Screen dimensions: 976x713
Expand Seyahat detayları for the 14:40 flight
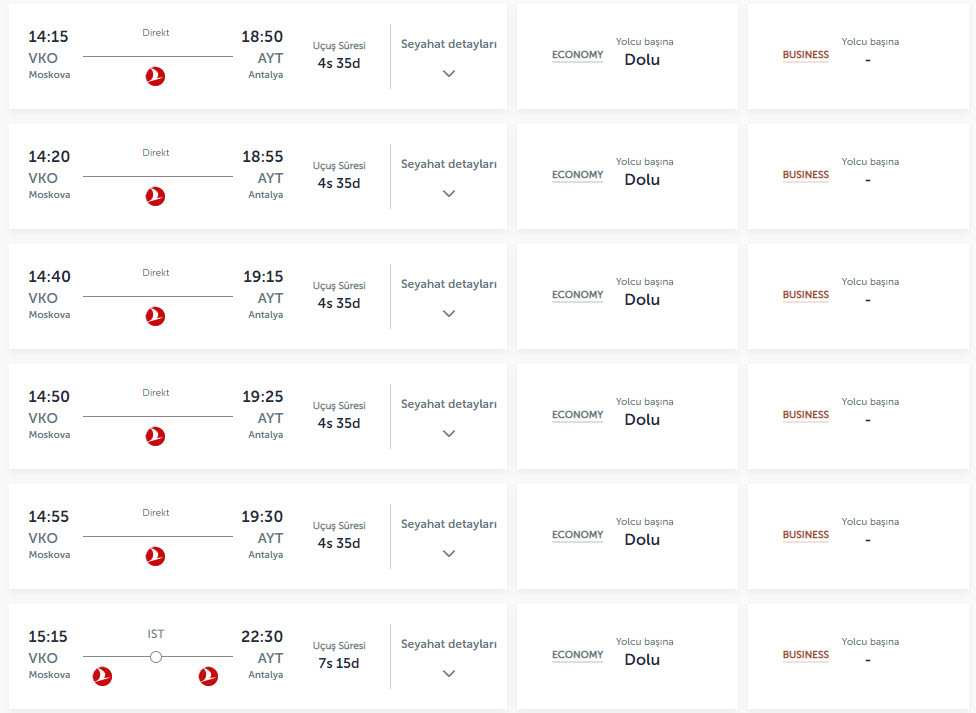[x=449, y=313]
